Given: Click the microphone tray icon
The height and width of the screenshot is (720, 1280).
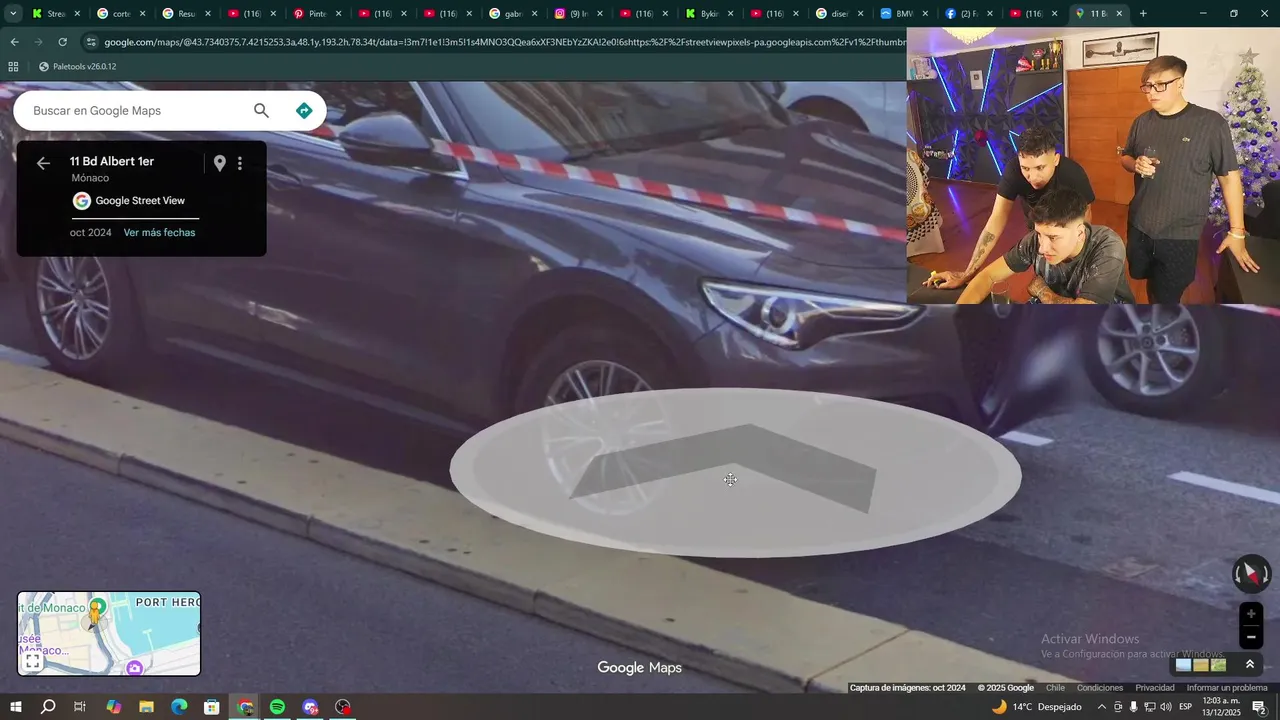Looking at the screenshot, I should pos(1133,707).
